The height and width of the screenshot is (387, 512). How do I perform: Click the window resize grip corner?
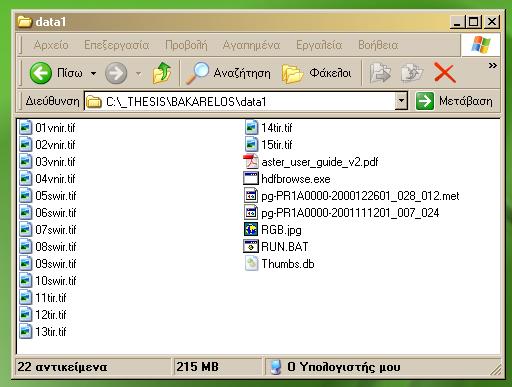pos(496,369)
